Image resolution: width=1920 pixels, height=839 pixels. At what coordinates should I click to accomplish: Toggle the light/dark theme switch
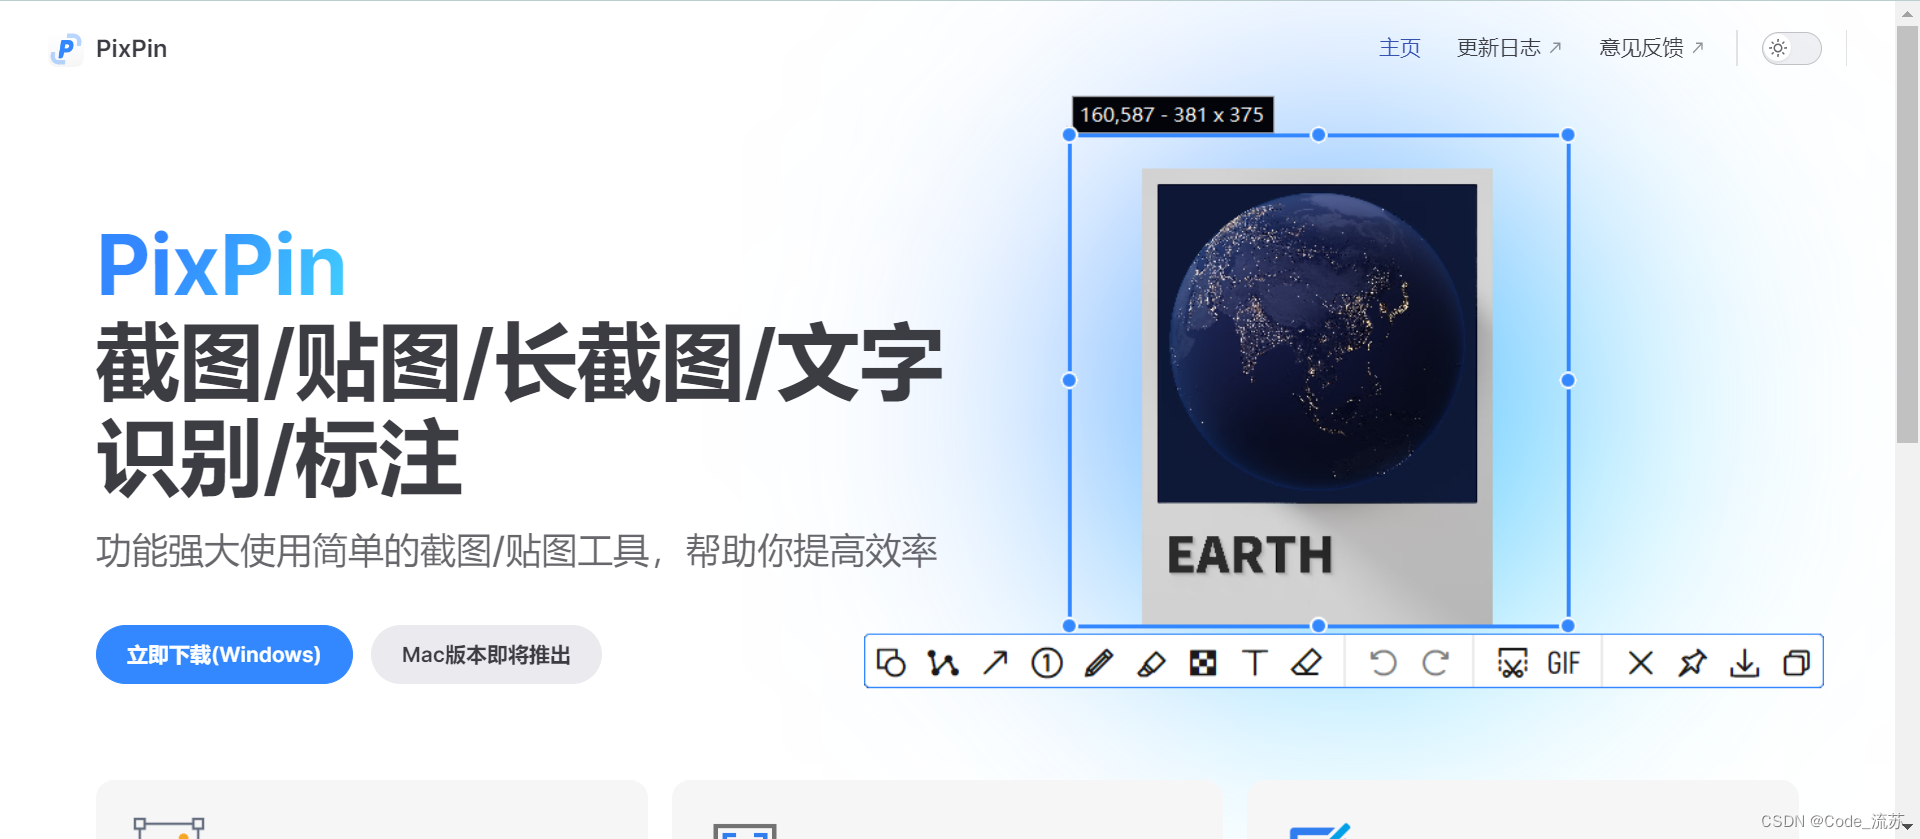coord(1791,48)
